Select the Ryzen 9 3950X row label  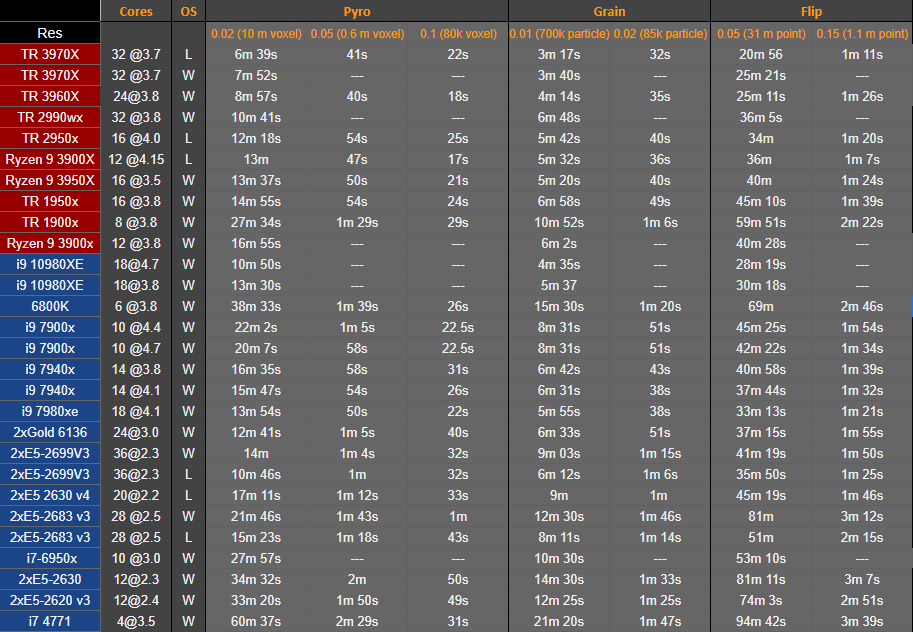click(x=50, y=180)
